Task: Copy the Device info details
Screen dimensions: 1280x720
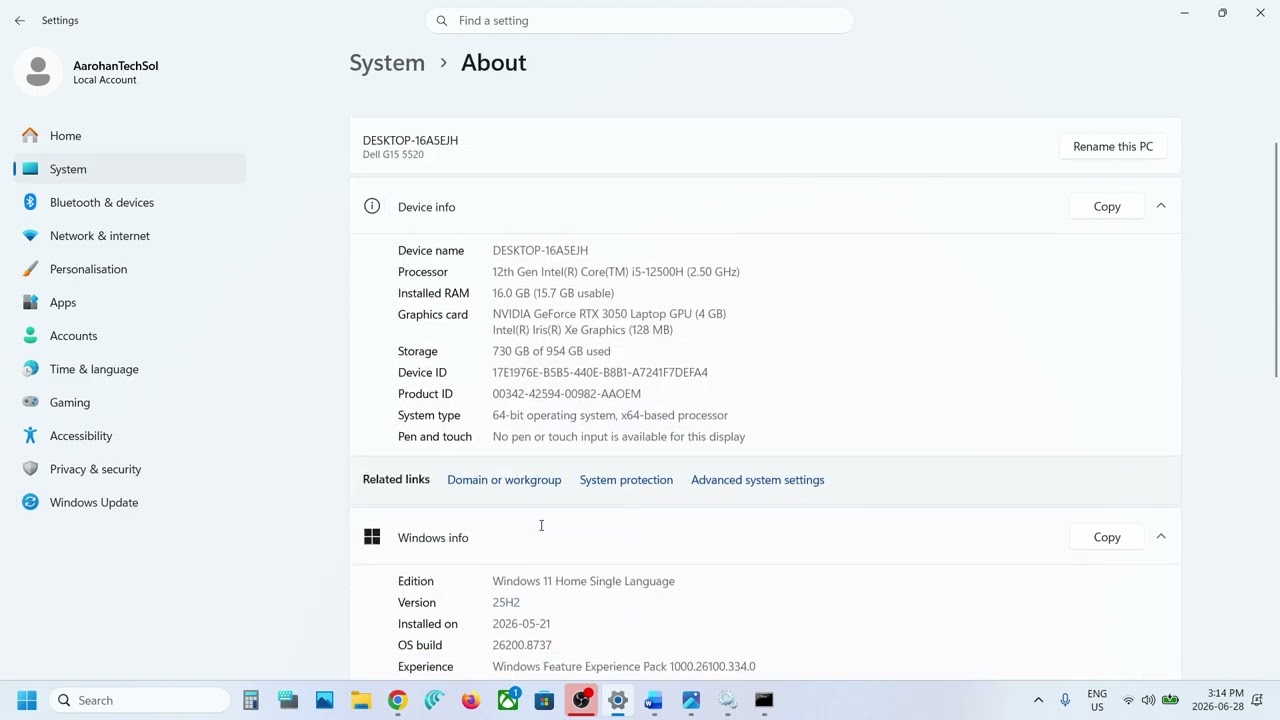Action: point(1107,206)
